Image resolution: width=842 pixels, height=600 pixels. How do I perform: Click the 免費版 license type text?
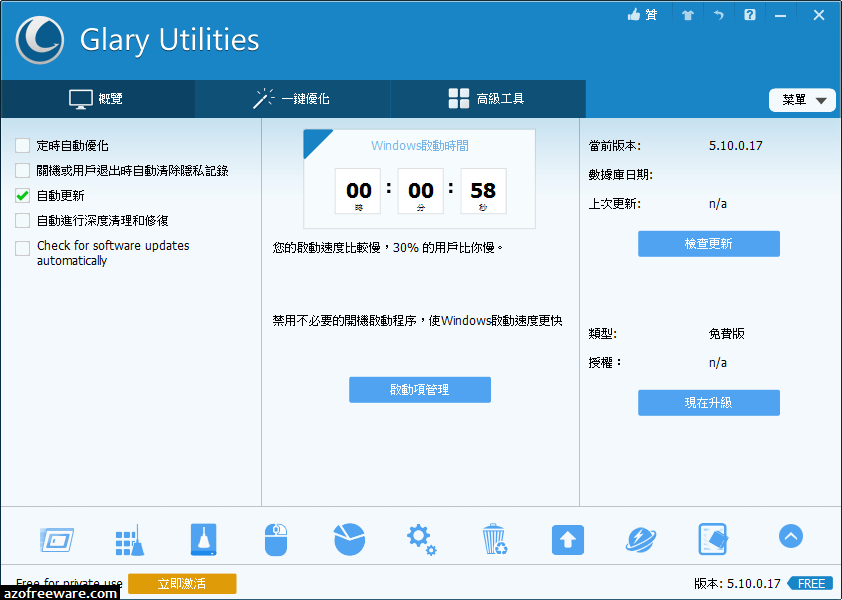click(727, 334)
